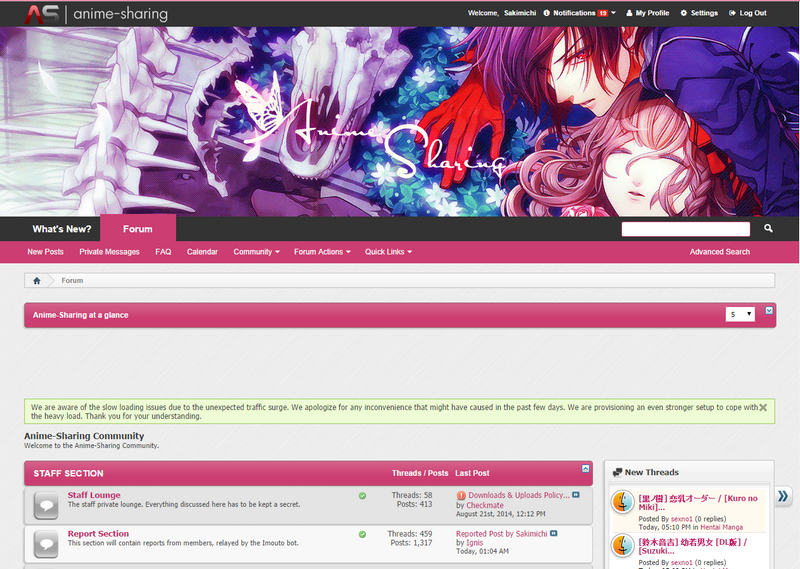Click the Forum breadcrumb text

click(x=72, y=281)
